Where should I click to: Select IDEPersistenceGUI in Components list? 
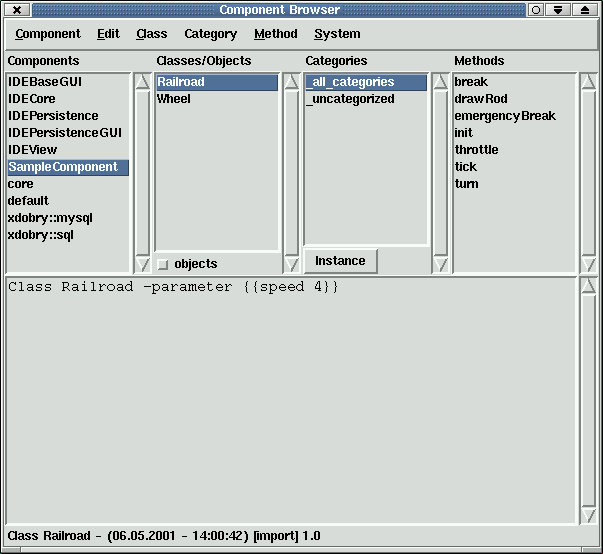tap(65, 133)
